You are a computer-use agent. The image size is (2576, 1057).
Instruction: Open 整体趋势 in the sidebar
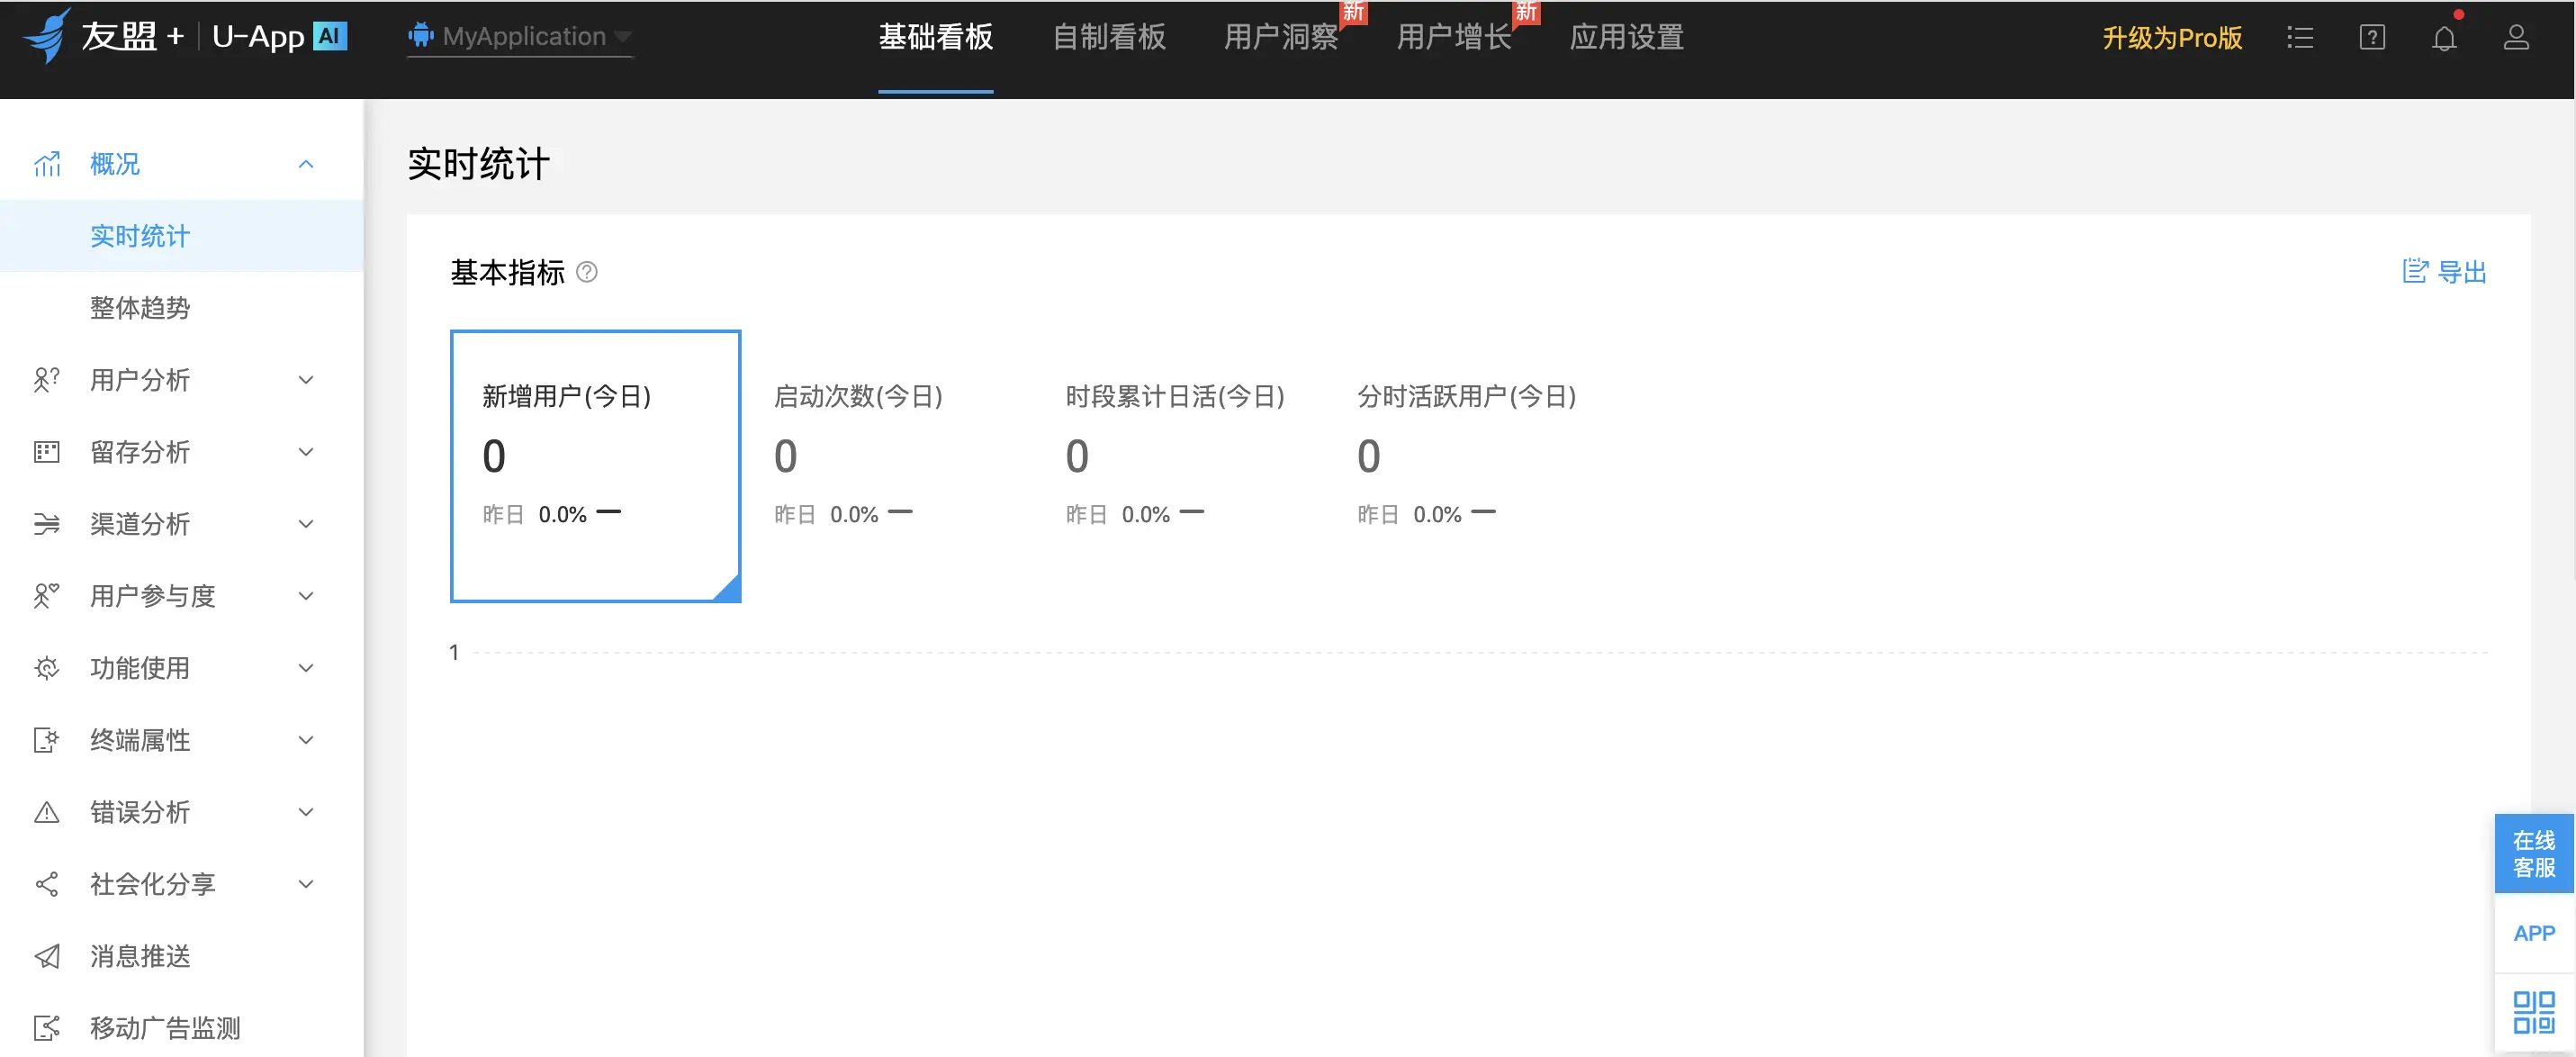(x=140, y=308)
